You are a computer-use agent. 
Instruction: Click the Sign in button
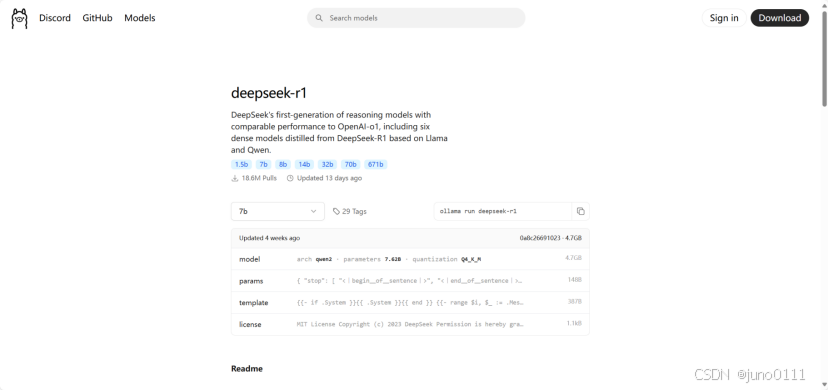(x=724, y=18)
